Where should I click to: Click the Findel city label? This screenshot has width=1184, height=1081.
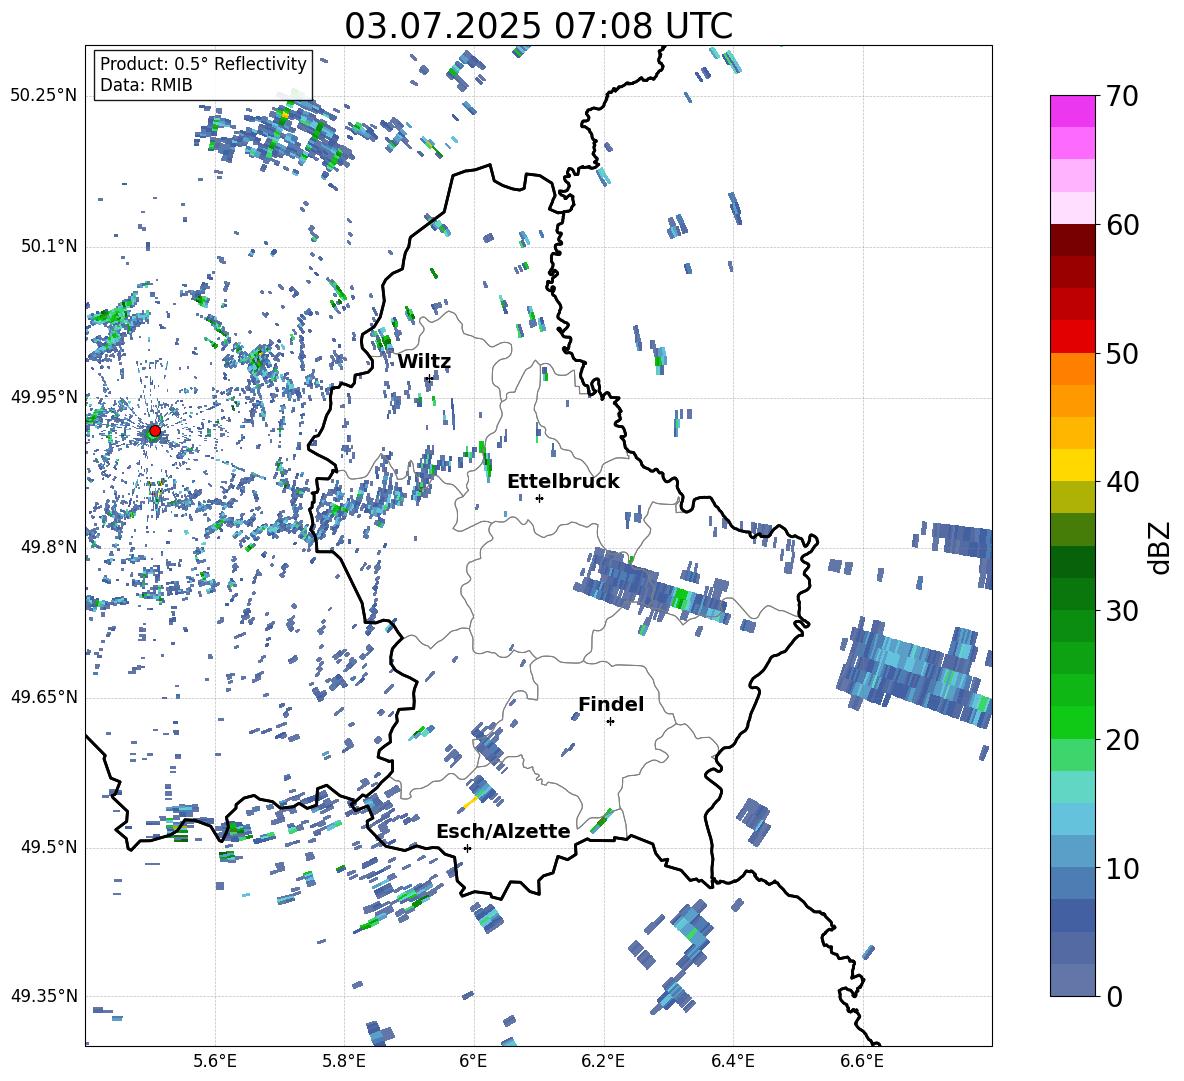(x=611, y=704)
